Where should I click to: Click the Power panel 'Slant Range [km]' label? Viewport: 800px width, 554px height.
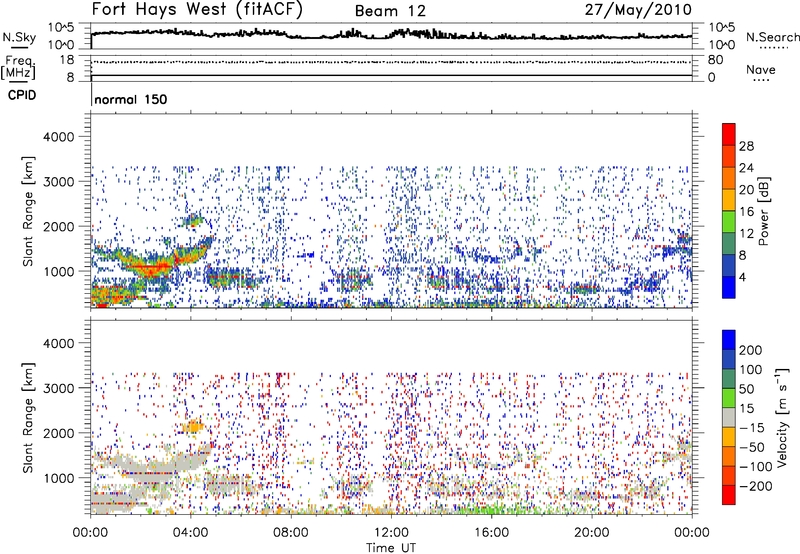click(x=28, y=211)
